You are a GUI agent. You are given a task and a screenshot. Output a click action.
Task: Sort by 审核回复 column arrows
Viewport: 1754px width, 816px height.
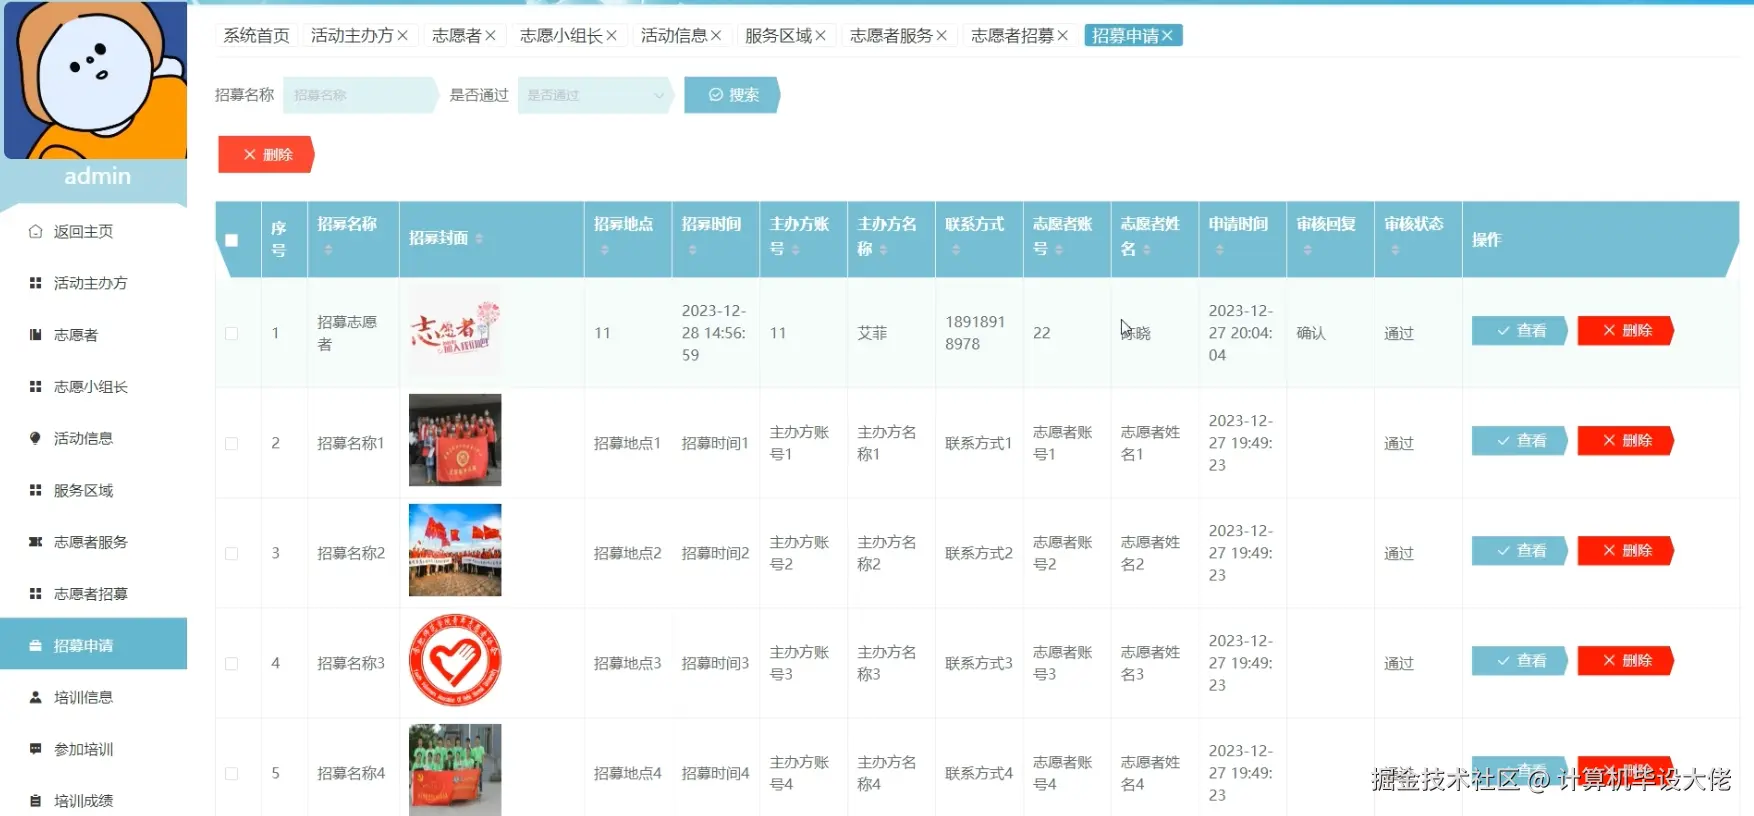[x=1307, y=249]
